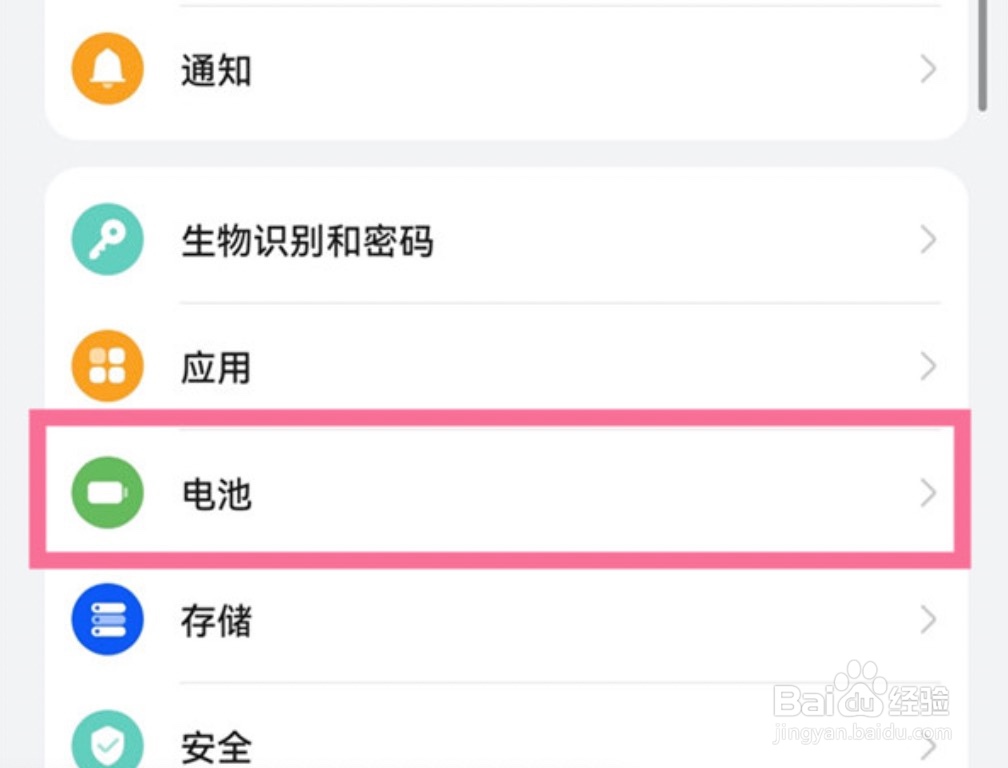Tap the battery icon inside pink highlight box
Image resolution: width=1008 pixels, height=768 pixels.
[107, 493]
